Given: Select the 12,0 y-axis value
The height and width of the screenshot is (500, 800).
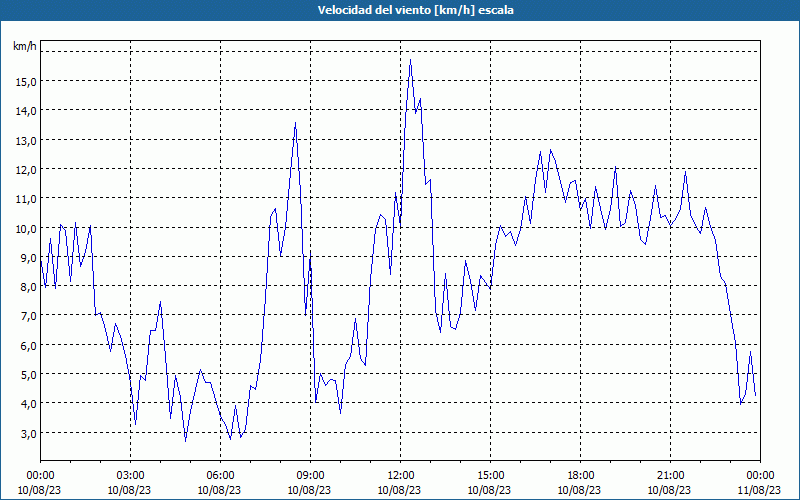Looking at the screenshot, I should (25, 169).
